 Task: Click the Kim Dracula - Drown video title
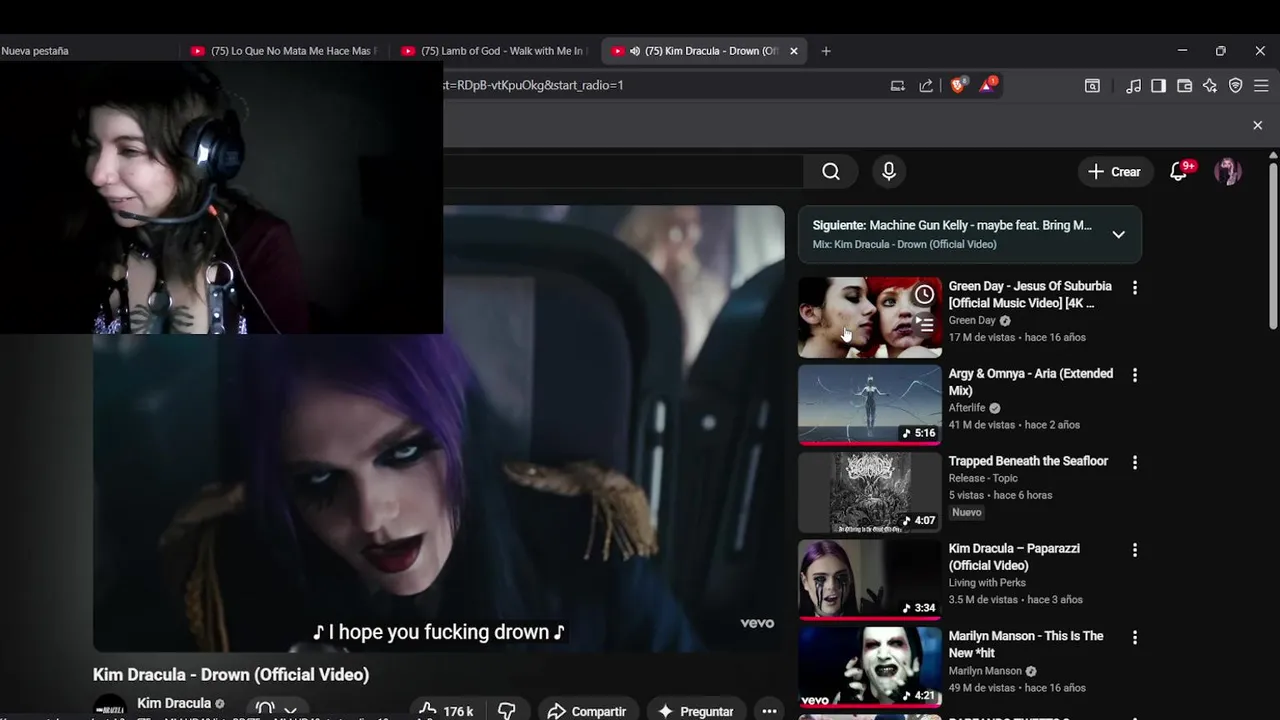231,675
